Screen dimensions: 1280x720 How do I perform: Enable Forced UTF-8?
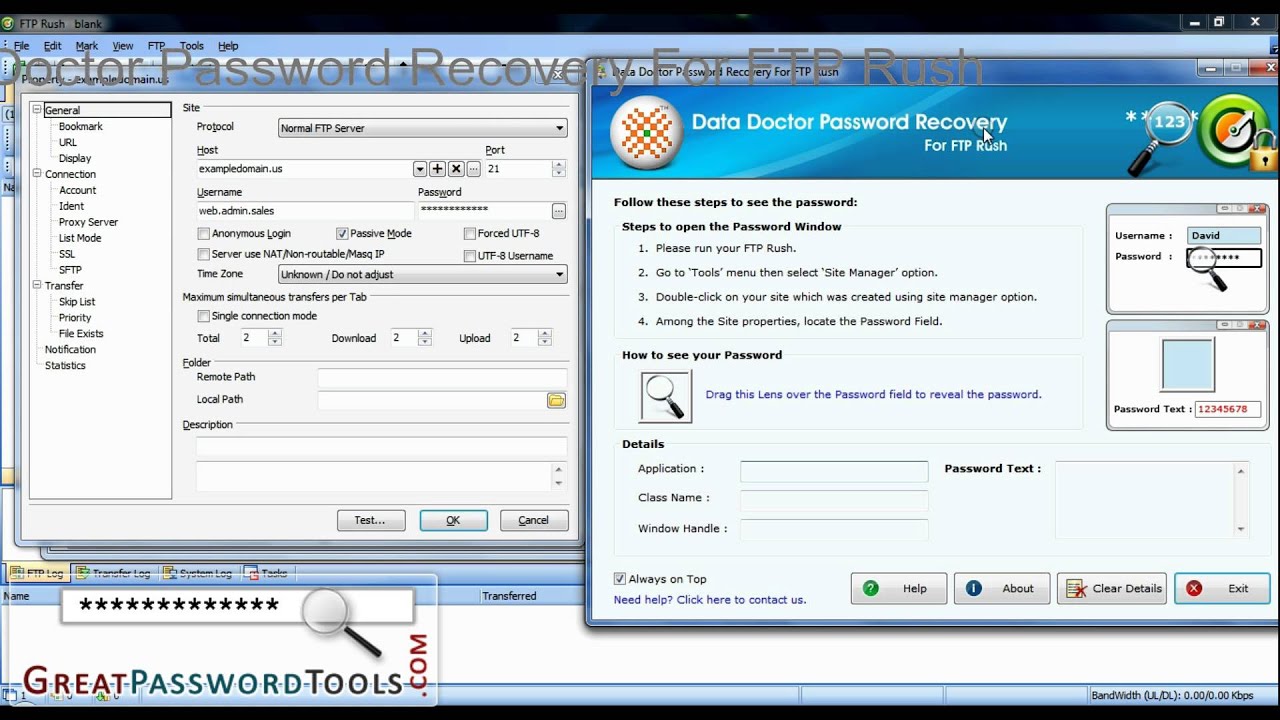pos(470,234)
